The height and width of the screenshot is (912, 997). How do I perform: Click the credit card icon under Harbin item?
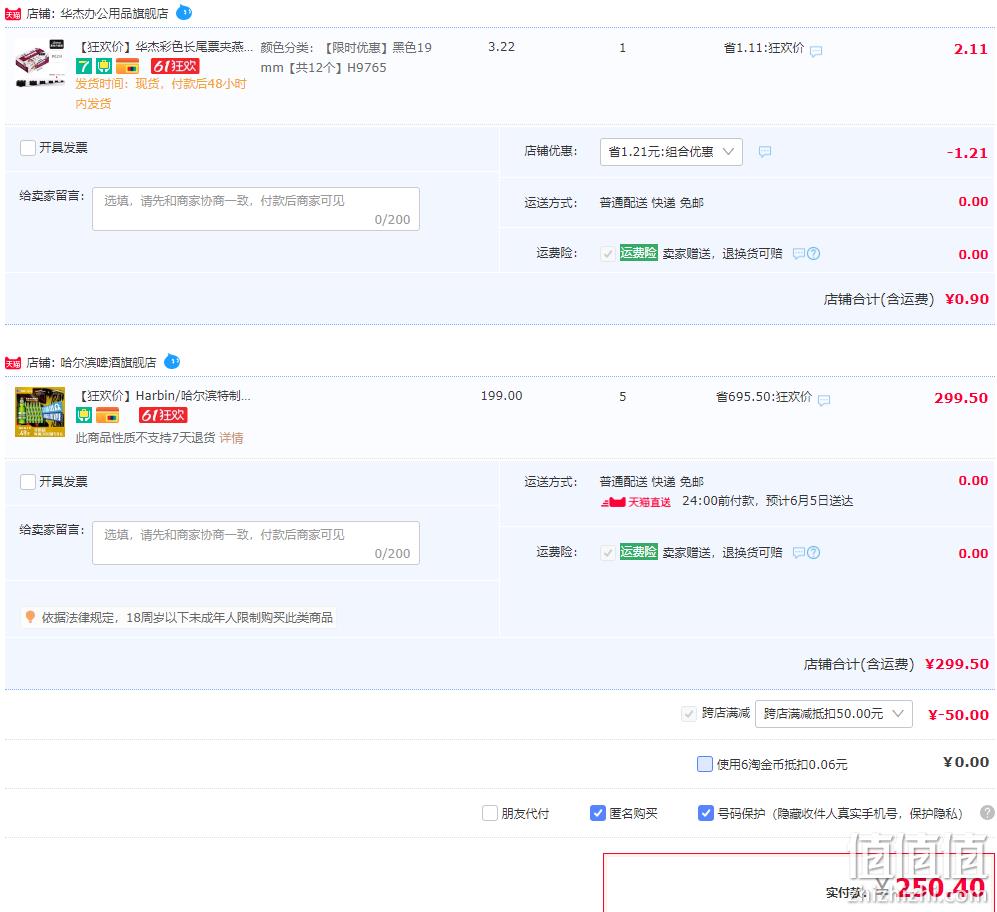(x=107, y=415)
